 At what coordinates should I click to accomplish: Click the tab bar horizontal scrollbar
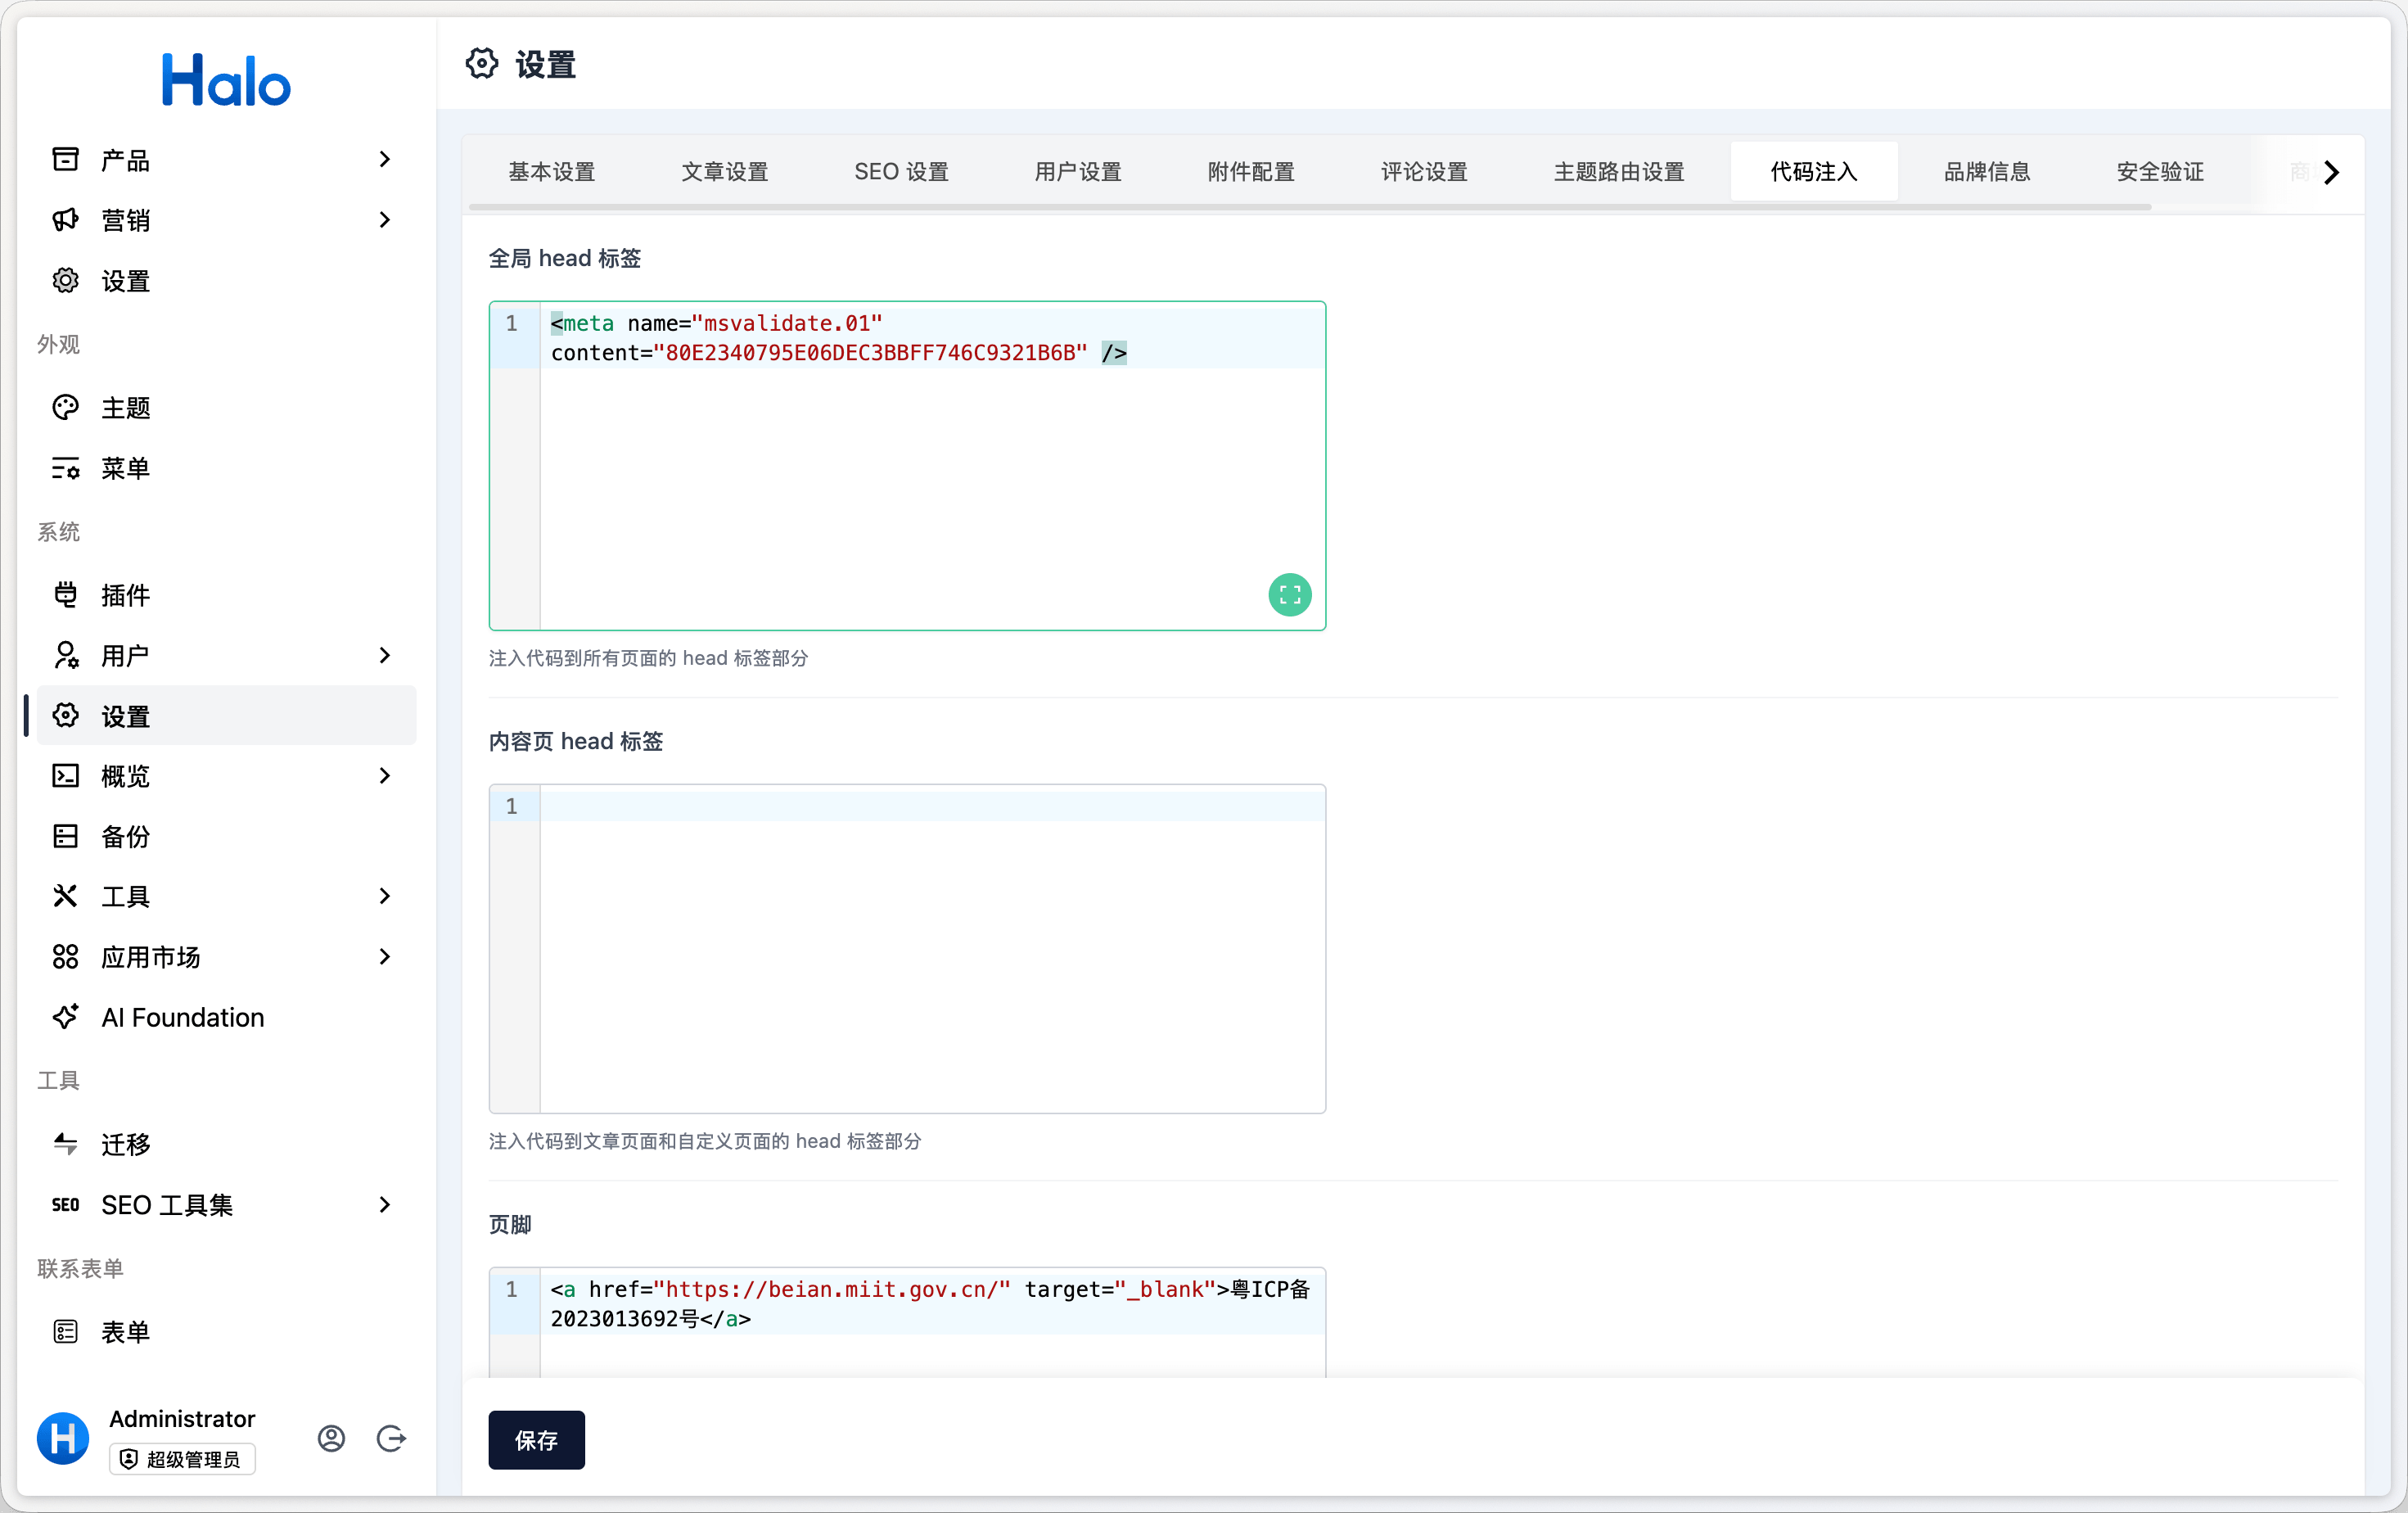(1309, 207)
